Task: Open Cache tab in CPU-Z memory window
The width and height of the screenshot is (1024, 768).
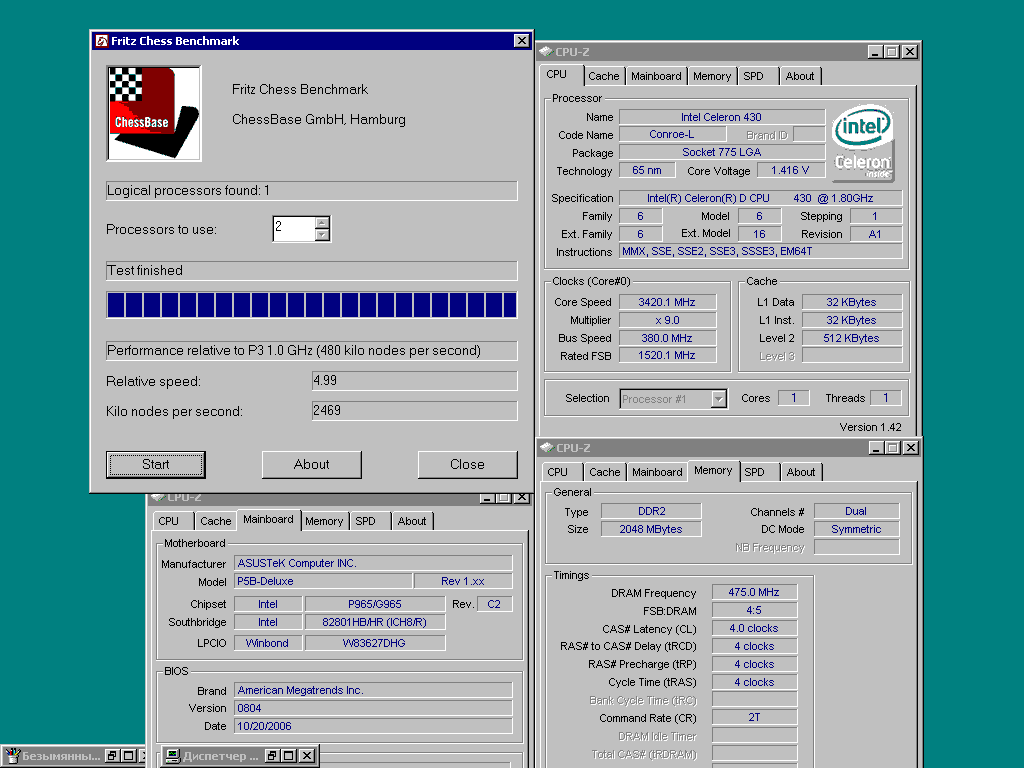Action: [x=605, y=472]
